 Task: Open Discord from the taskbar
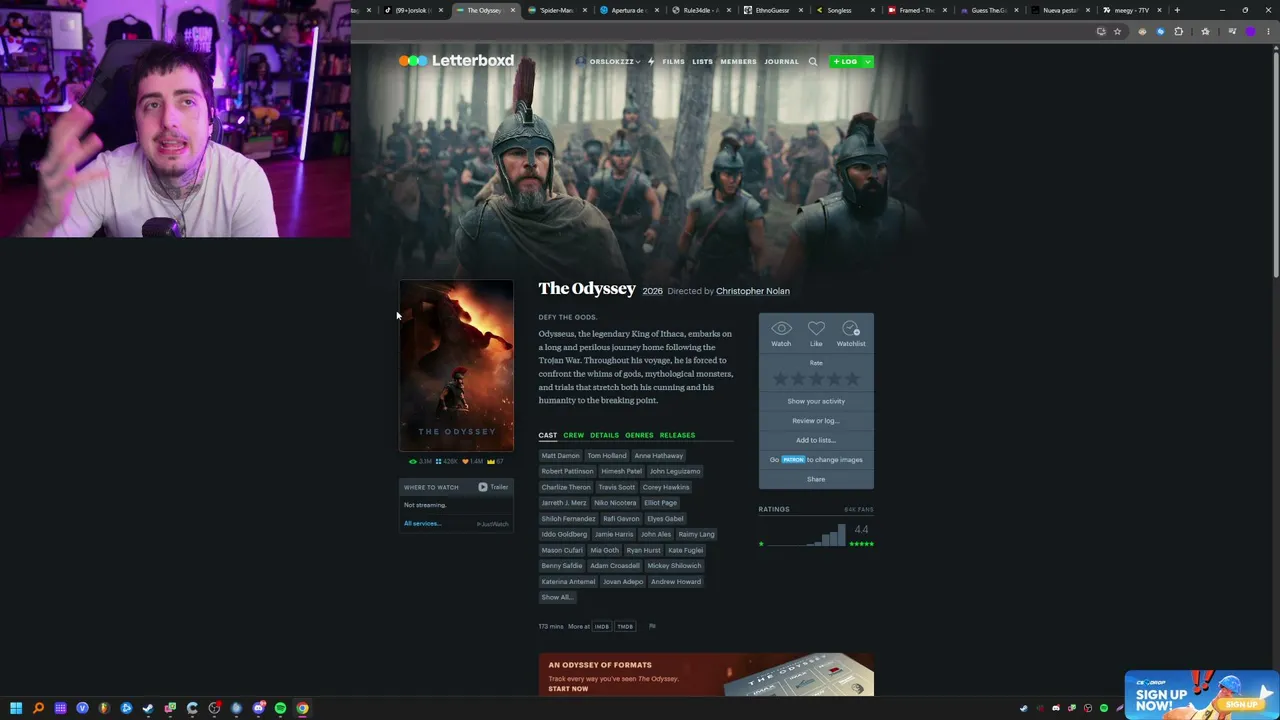pos(258,708)
